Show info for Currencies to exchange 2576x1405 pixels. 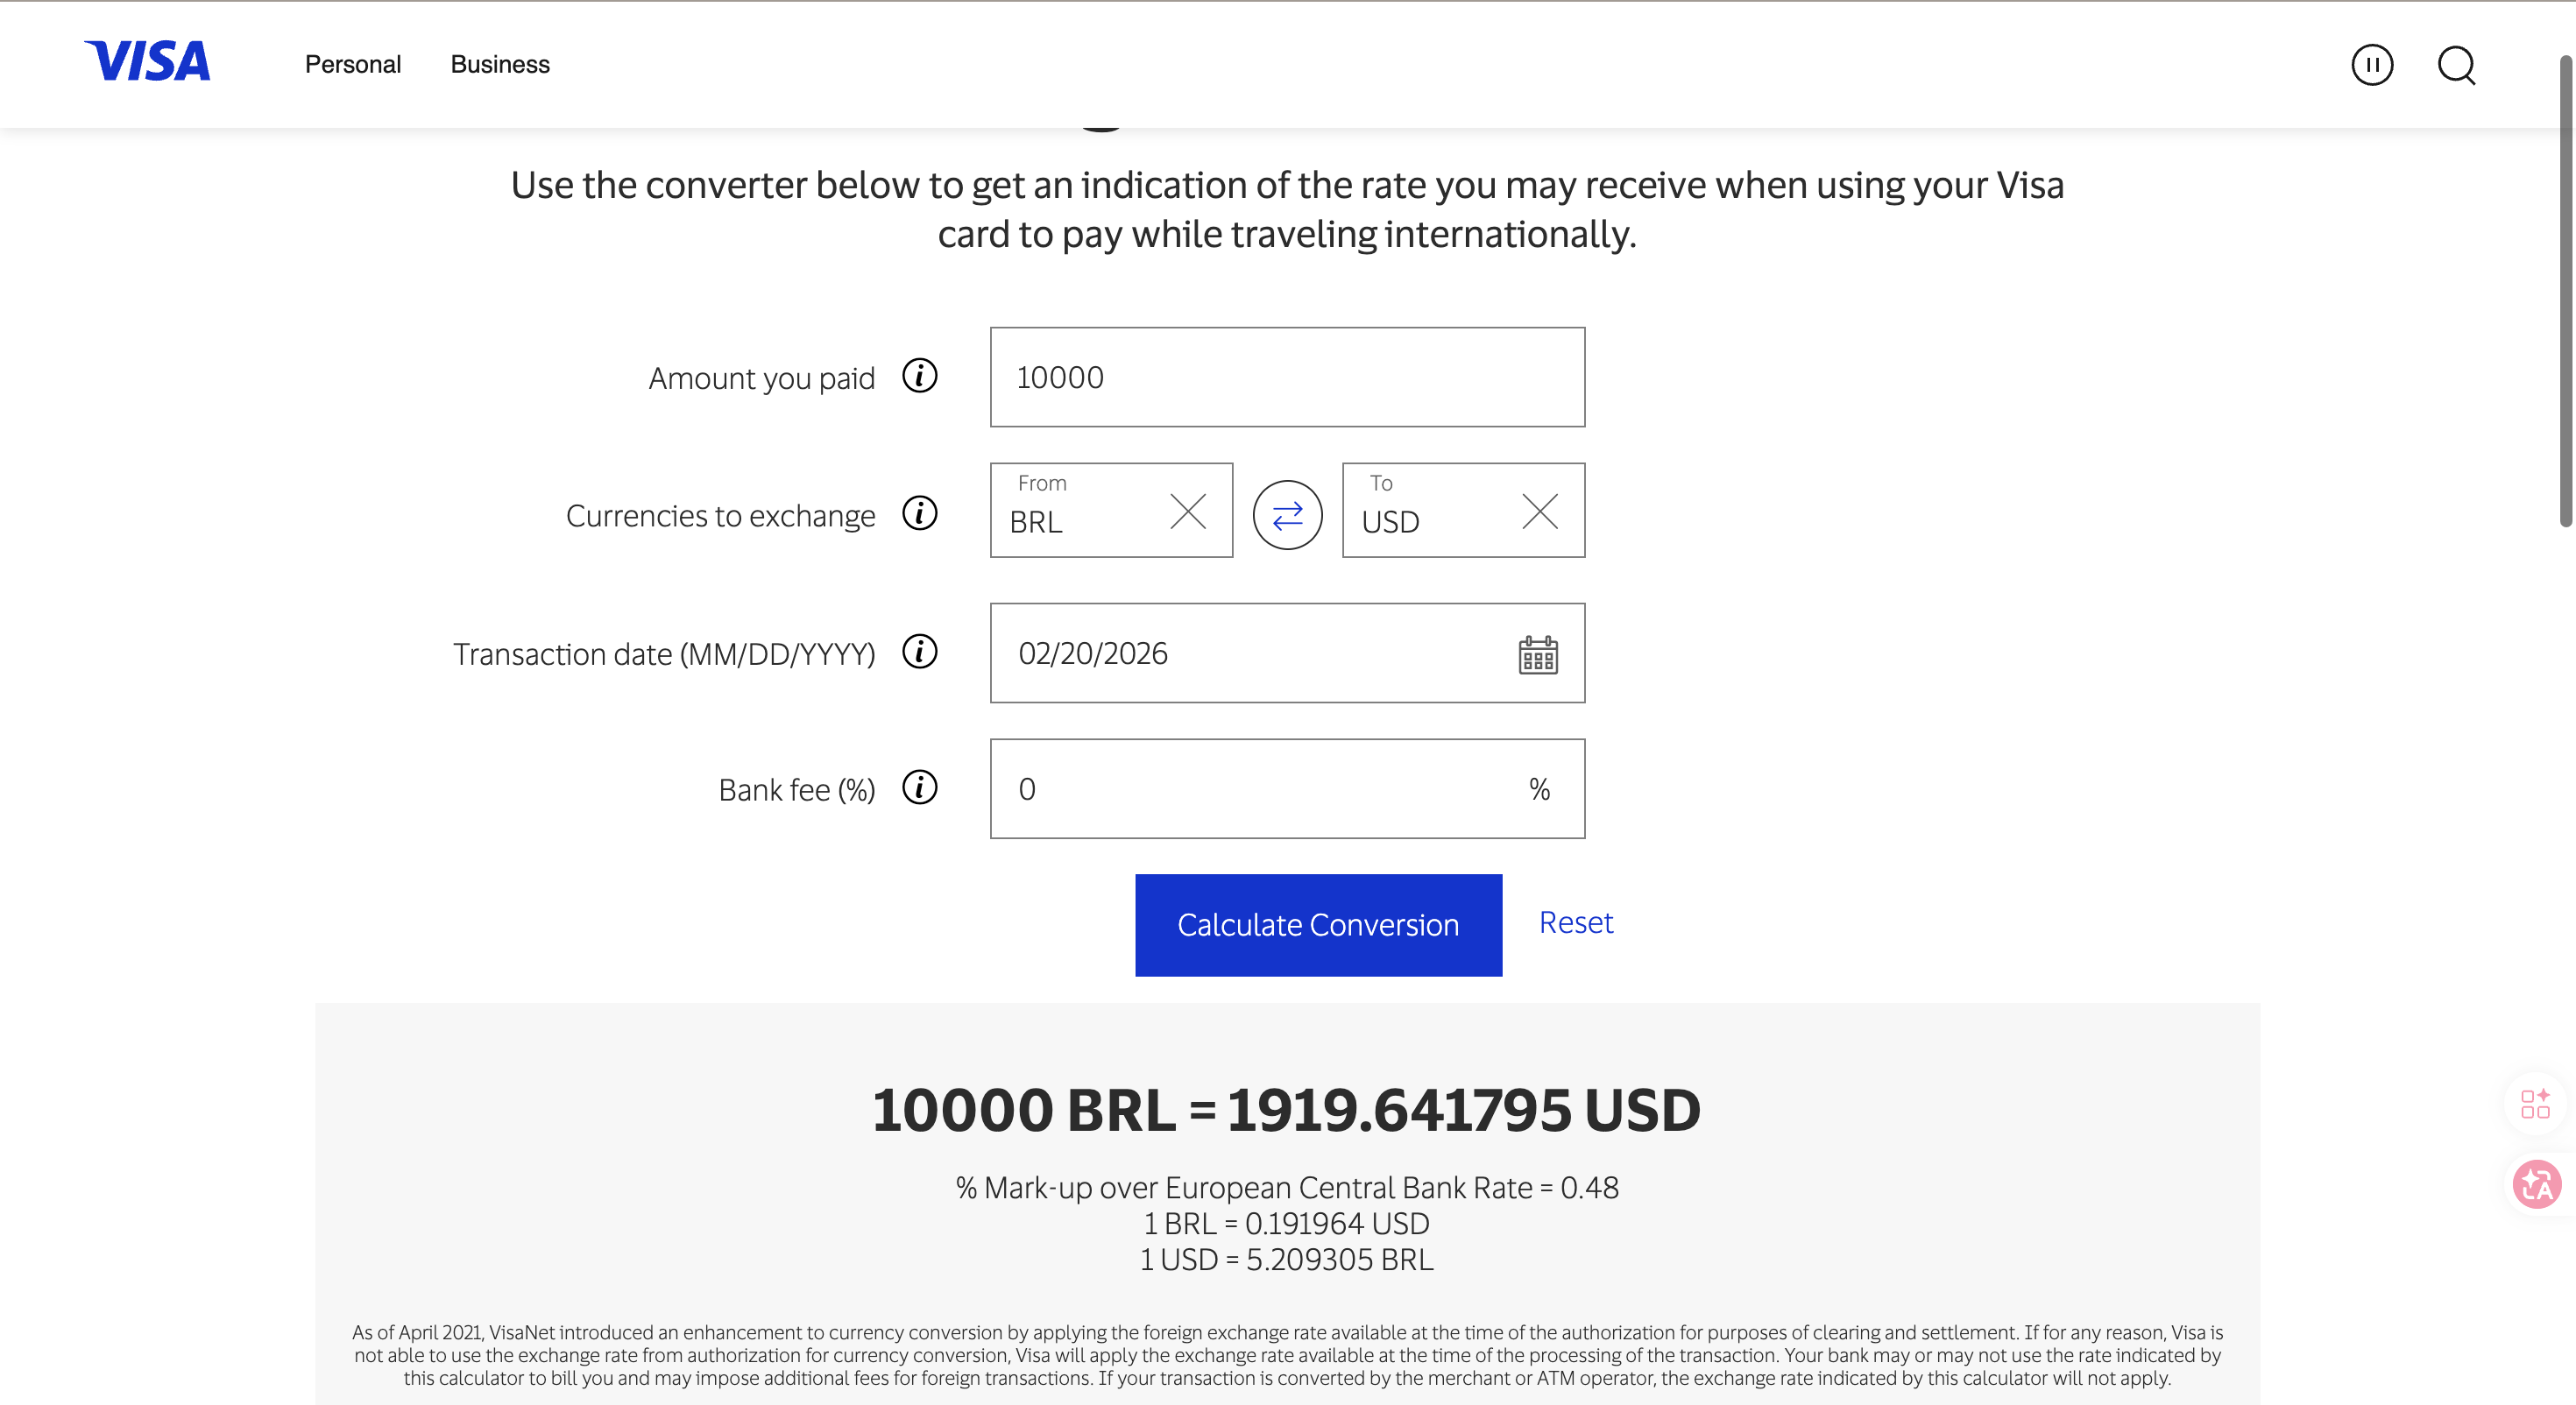(919, 514)
